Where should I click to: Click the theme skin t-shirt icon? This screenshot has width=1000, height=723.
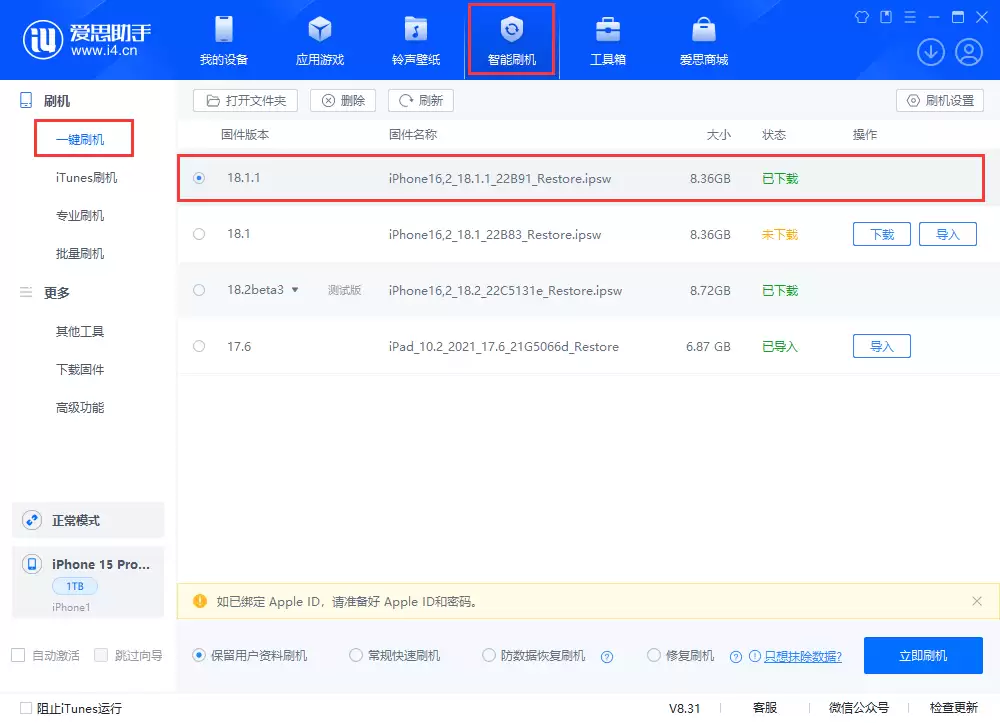tap(861, 17)
